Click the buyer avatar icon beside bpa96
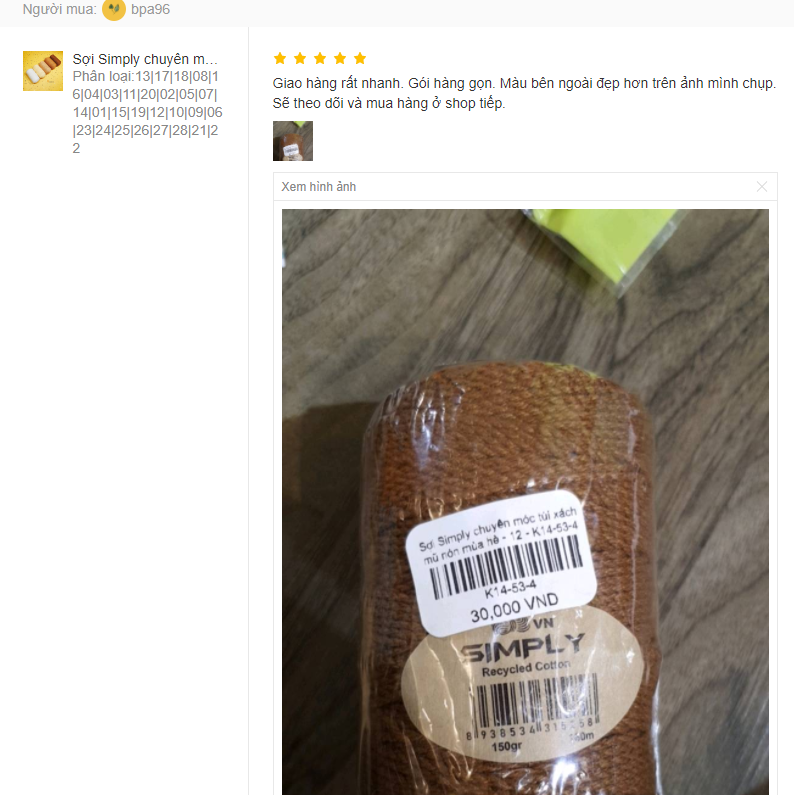The image size is (794, 795). point(114,10)
